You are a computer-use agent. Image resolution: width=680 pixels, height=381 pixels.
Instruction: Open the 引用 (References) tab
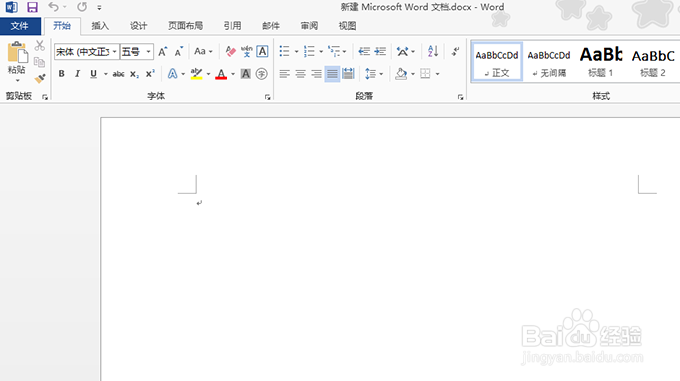point(232,26)
